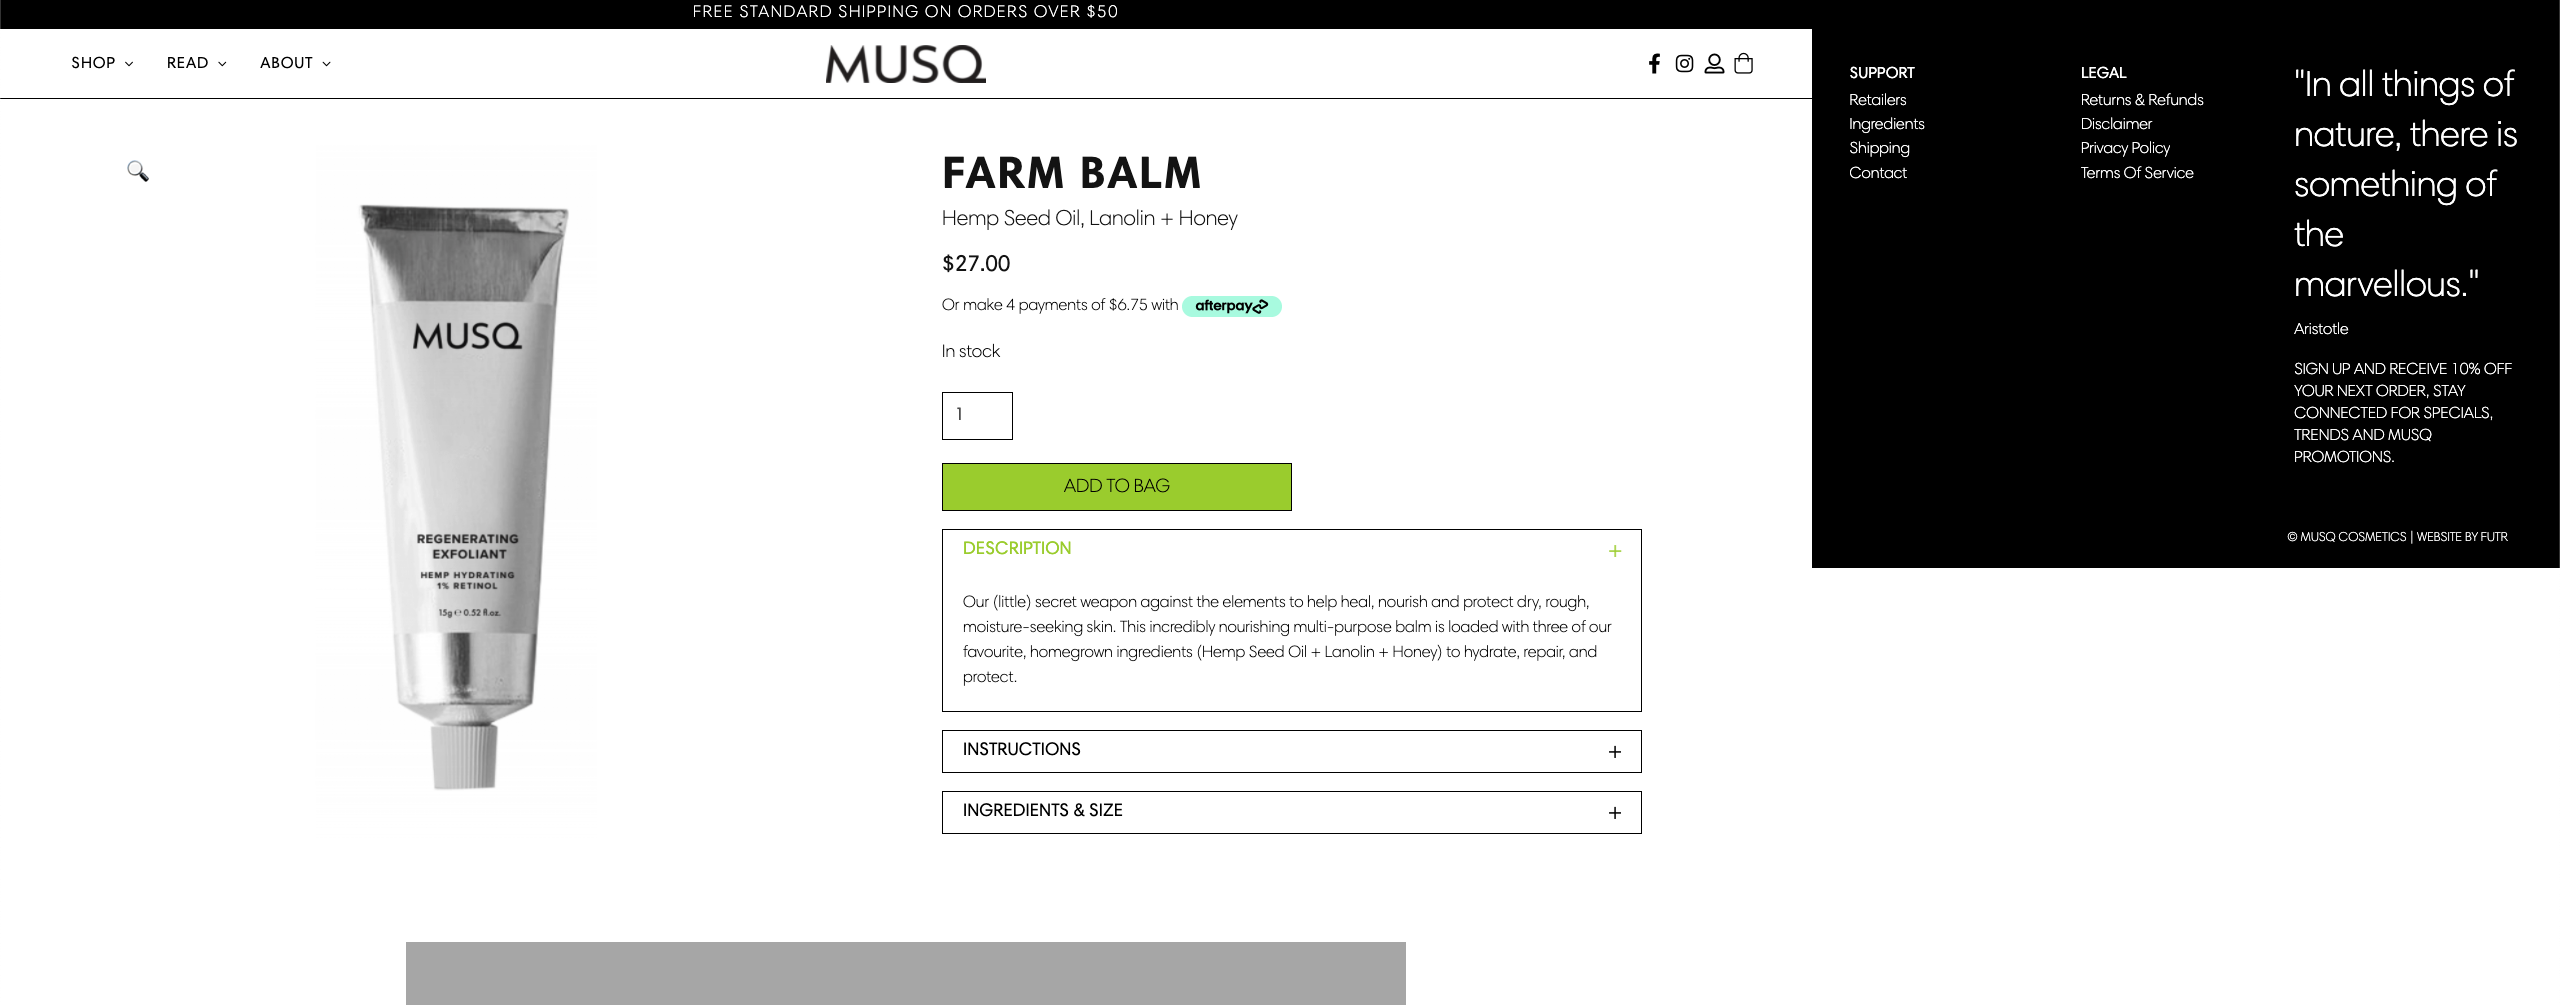Screen dimensions: 2560x1005
Task: Click the user account icon
Action: (1714, 64)
